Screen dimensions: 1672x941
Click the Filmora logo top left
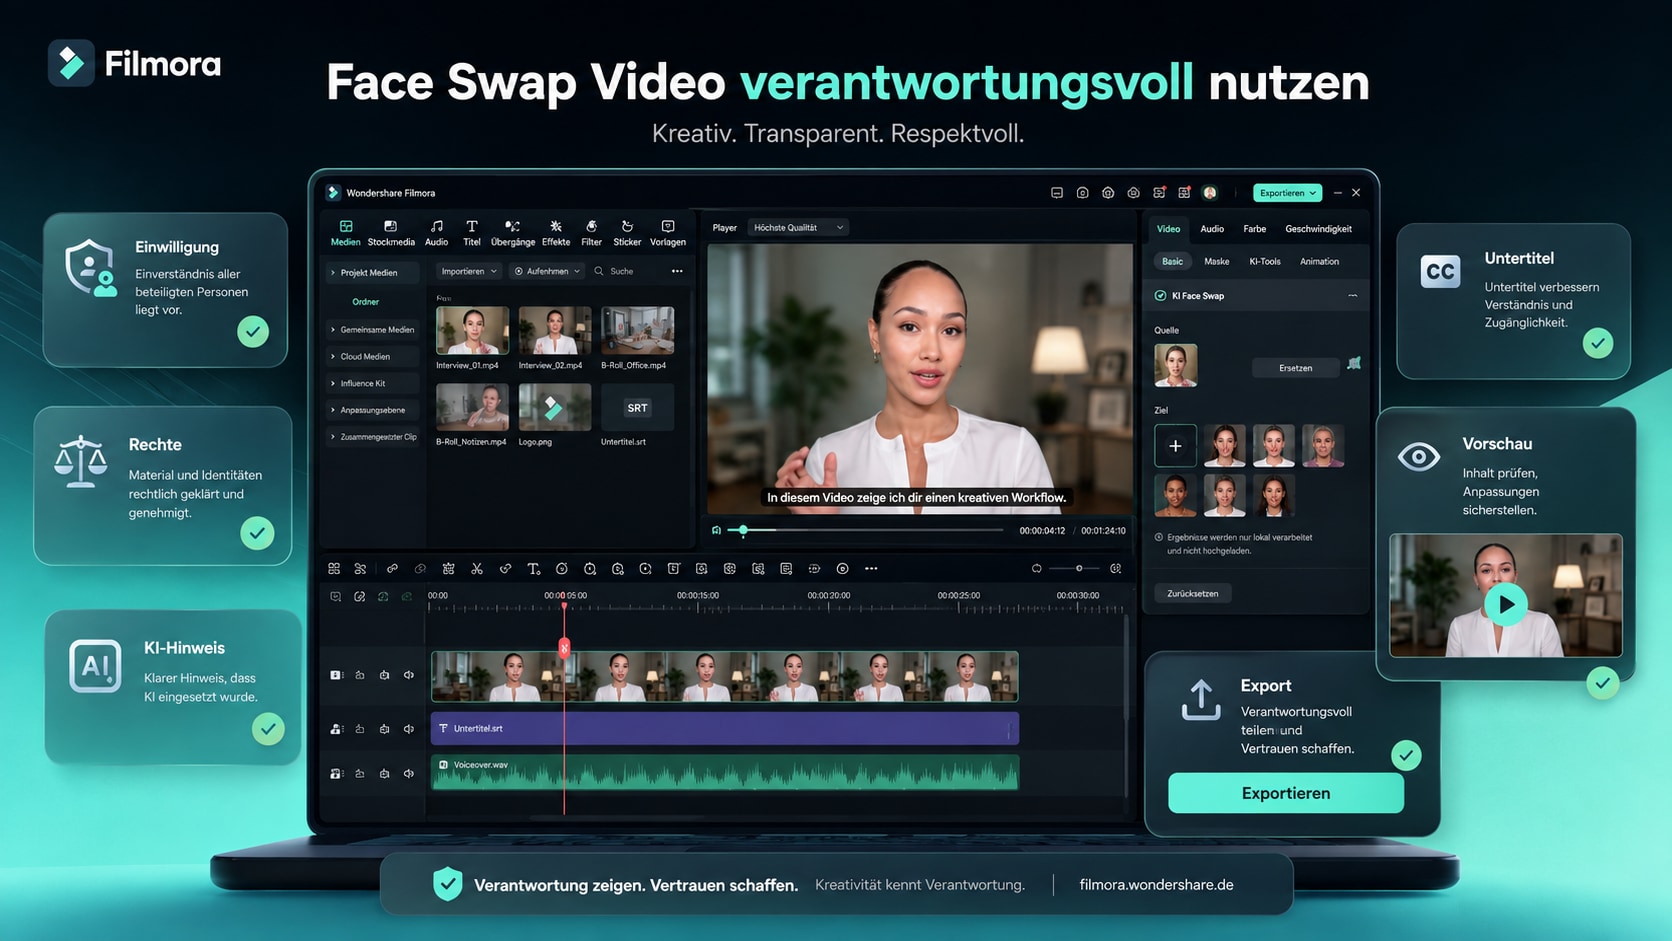point(72,63)
